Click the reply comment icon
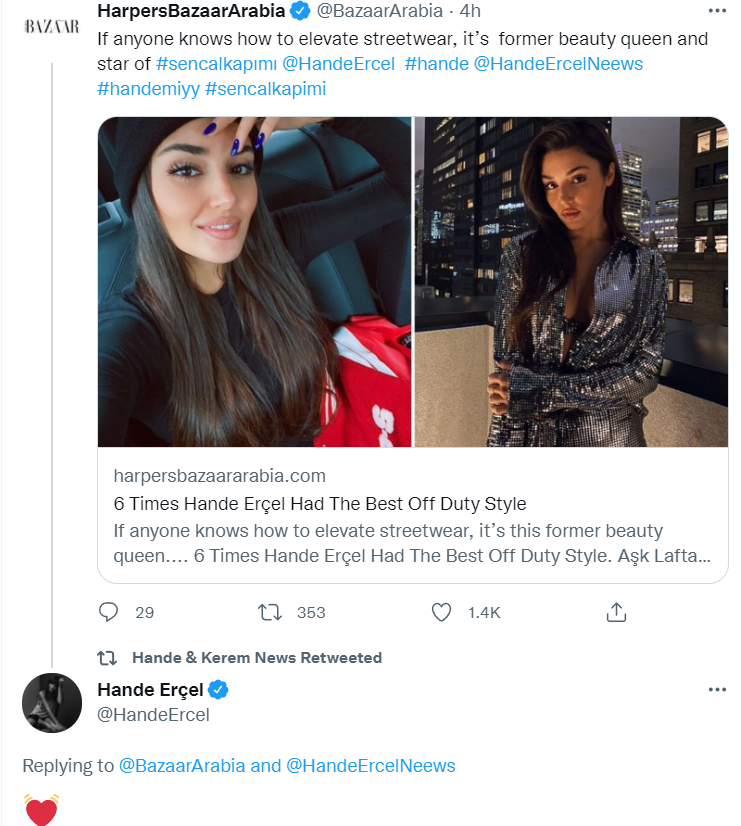This screenshot has width=741, height=826. coord(110,612)
